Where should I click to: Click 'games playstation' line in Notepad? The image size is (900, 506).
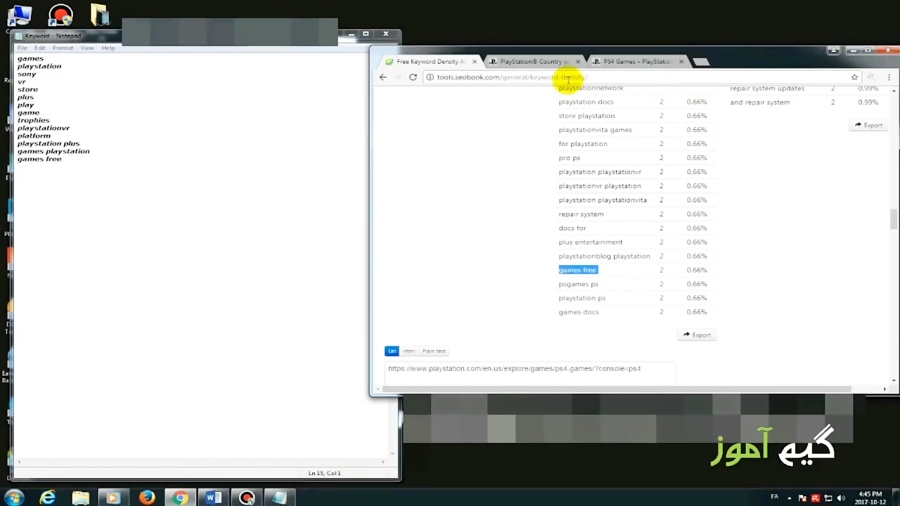pyautogui.click(x=53, y=151)
